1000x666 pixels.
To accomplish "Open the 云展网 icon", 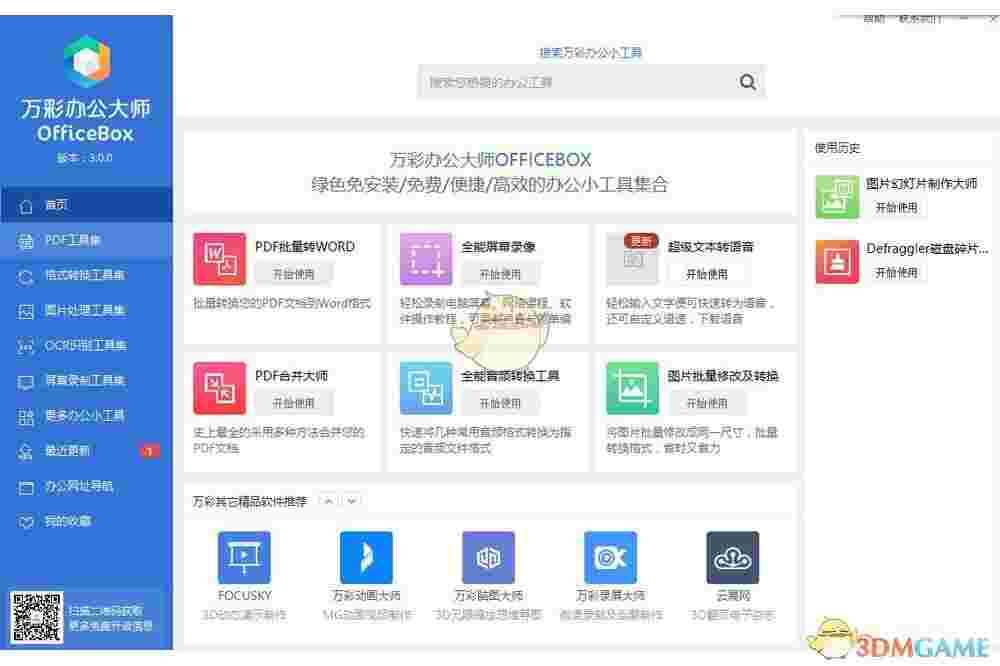I will click(733, 557).
